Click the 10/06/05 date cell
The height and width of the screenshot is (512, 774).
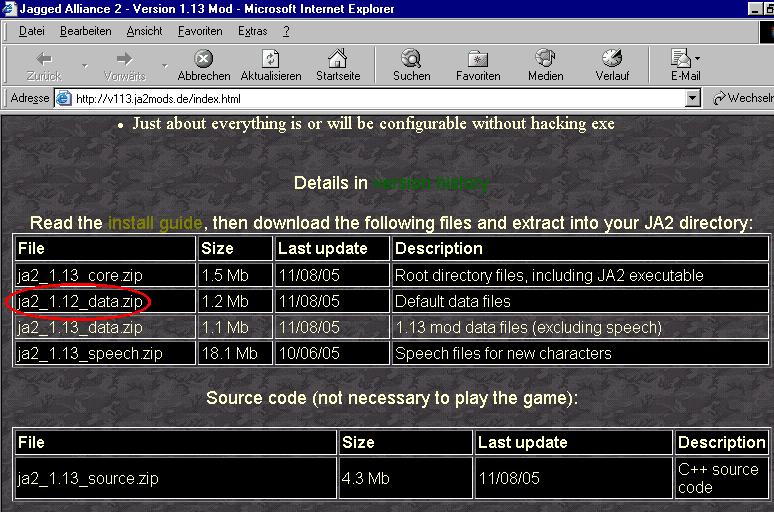point(332,354)
